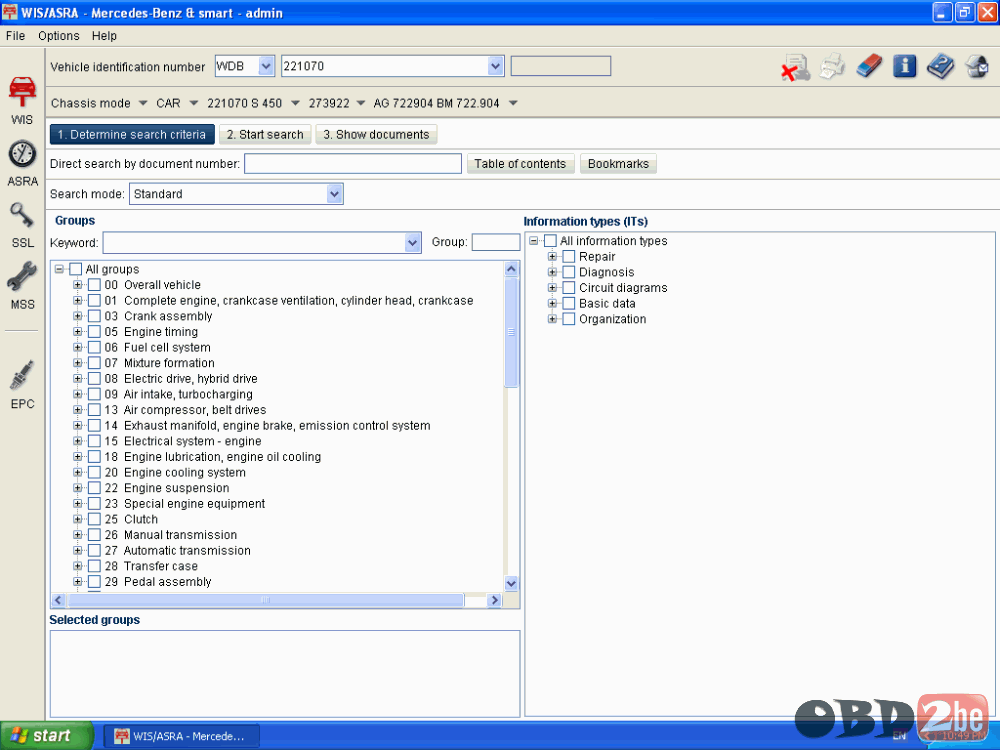The width and height of the screenshot is (1000, 750).
Task: Open the File menu
Action: [15, 36]
